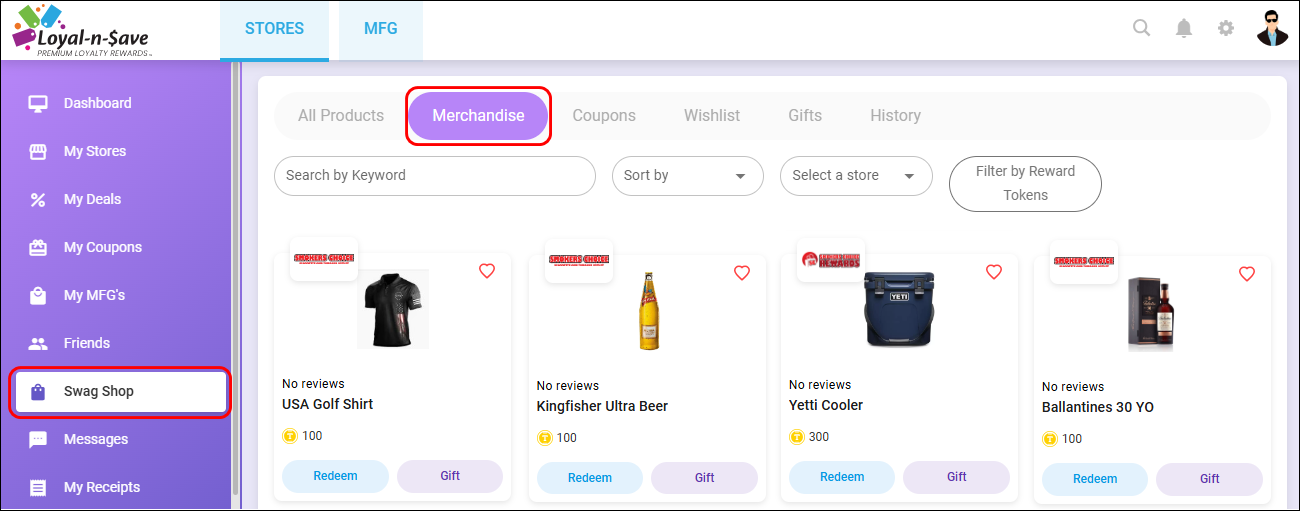Click the Dashboard monitor icon

(38, 103)
